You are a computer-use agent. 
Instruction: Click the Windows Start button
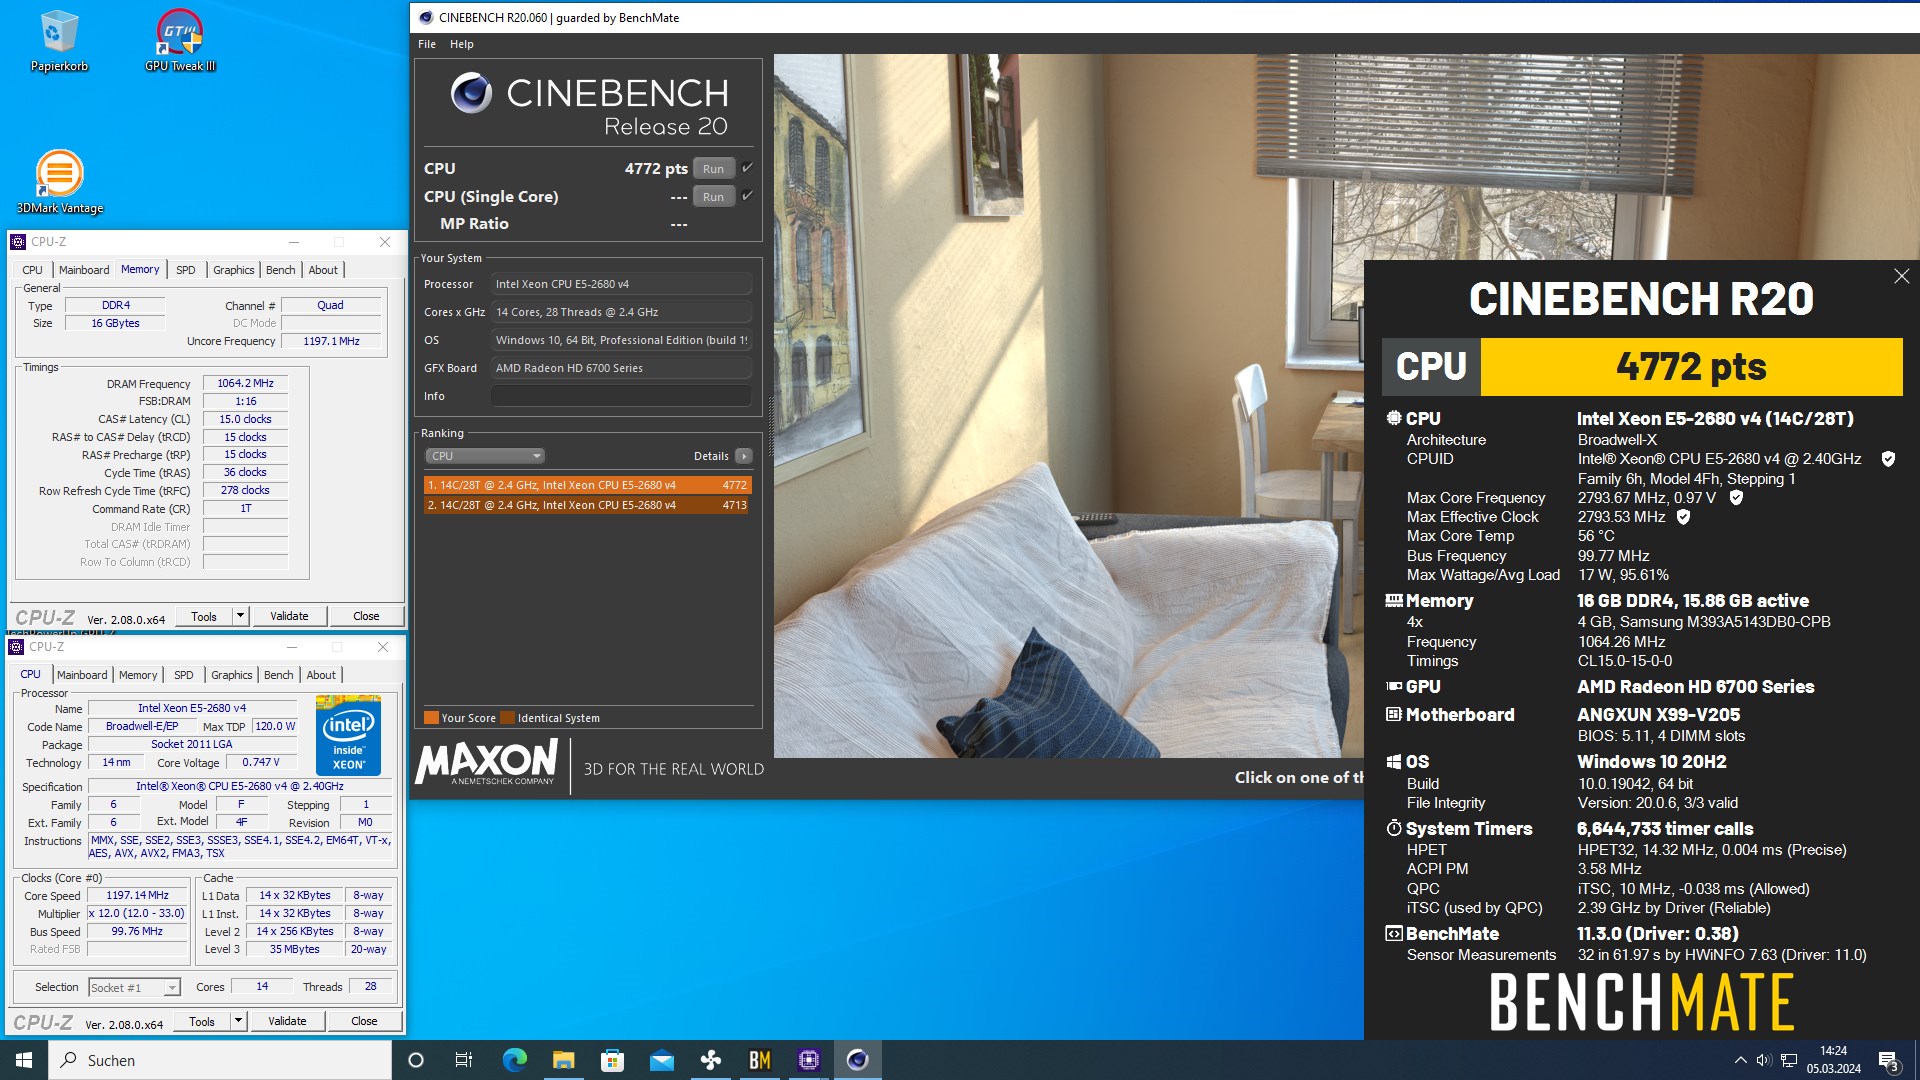click(x=24, y=1060)
